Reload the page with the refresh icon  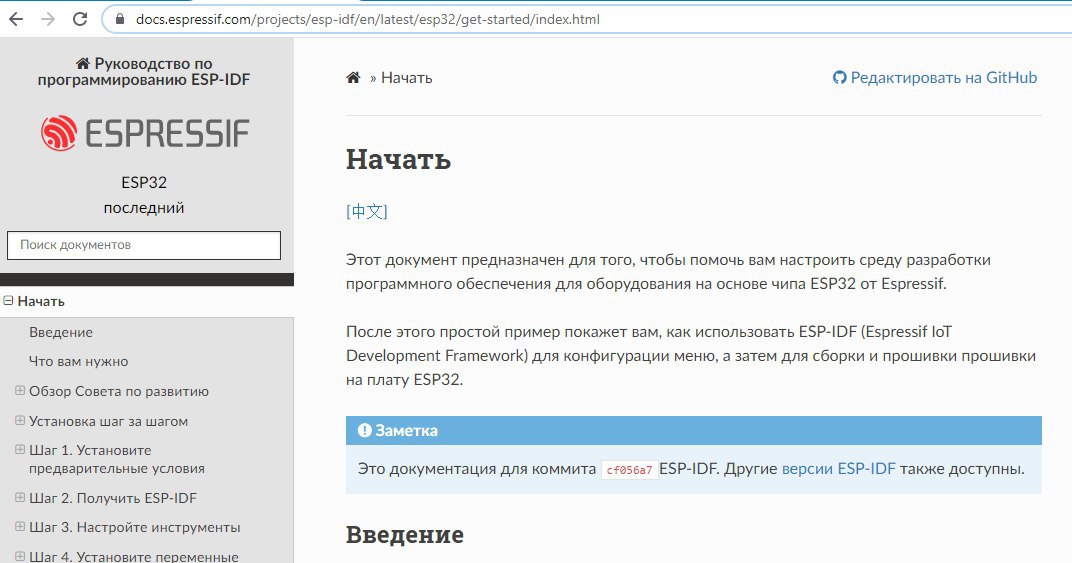(x=80, y=19)
